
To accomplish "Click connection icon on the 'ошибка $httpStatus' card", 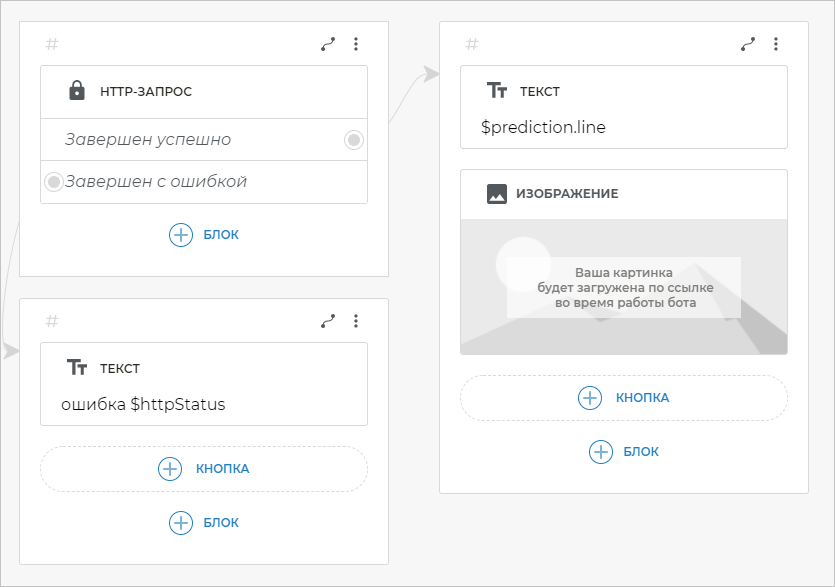I will (328, 321).
